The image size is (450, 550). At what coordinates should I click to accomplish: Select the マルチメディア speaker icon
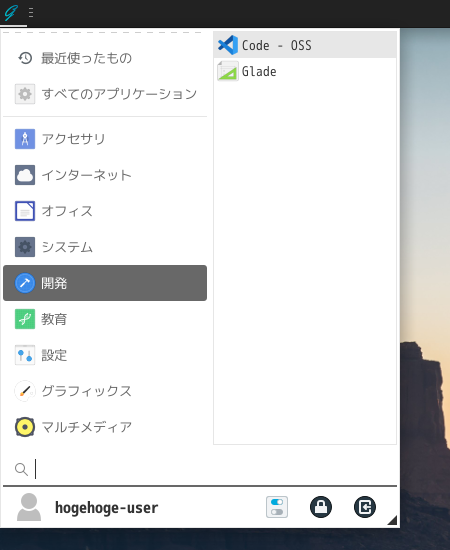coord(25,427)
